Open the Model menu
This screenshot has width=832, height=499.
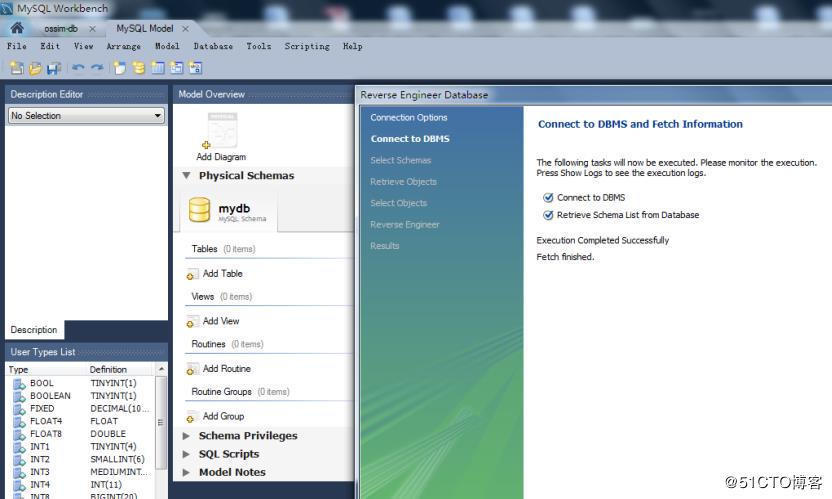[x=167, y=46]
